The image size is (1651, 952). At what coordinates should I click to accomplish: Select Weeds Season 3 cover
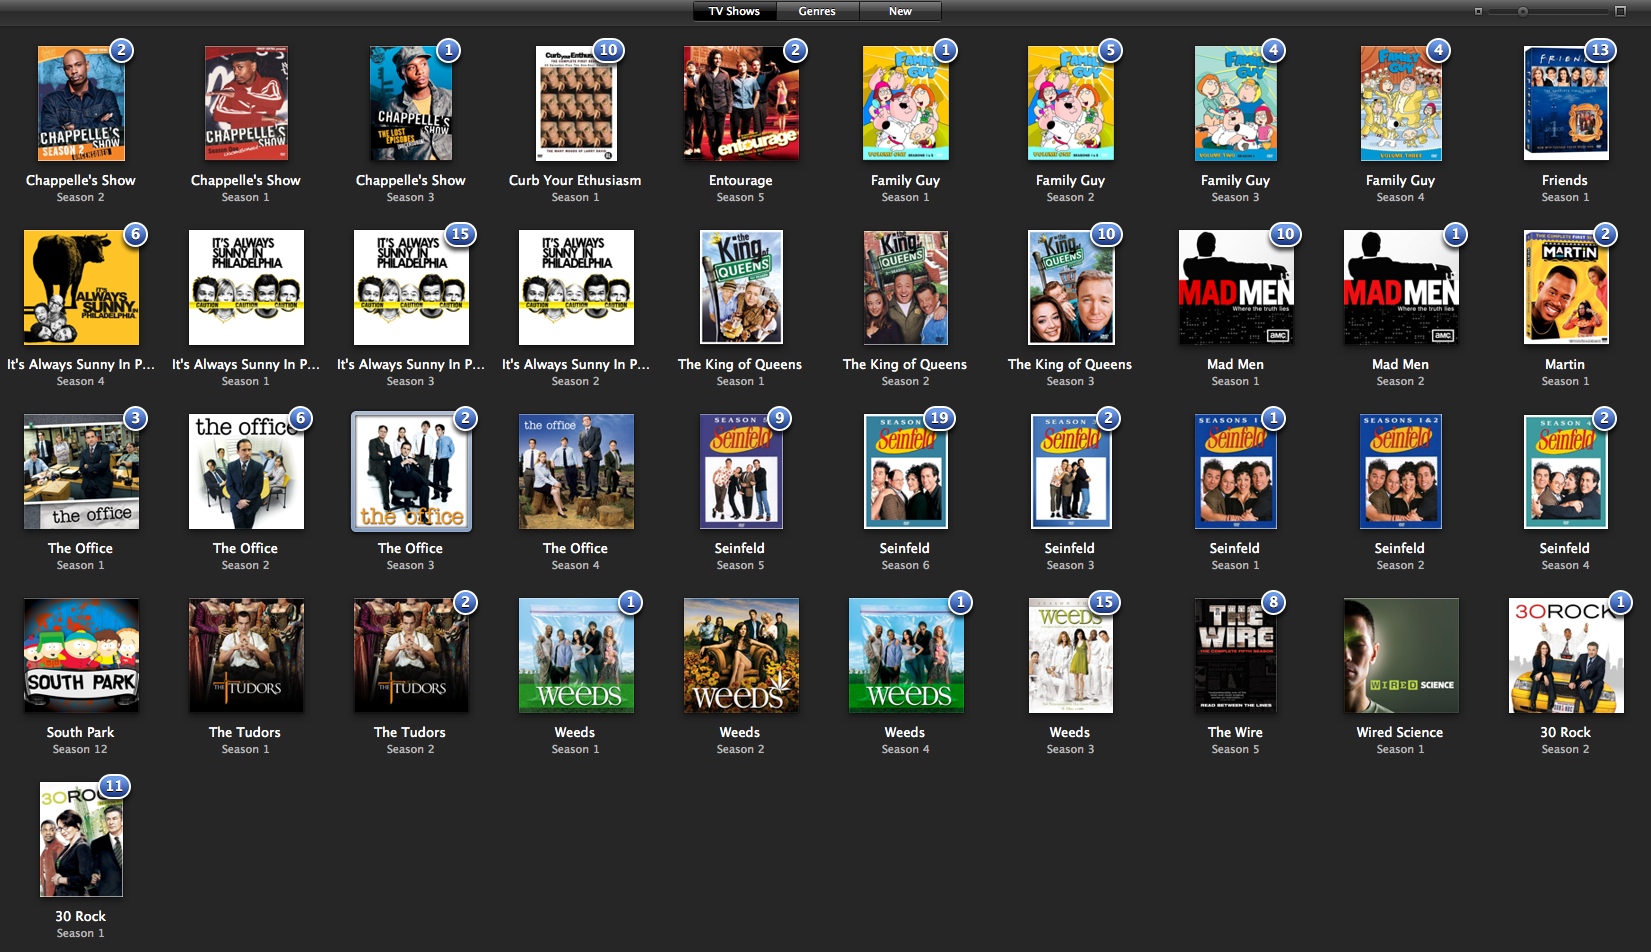(1071, 655)
